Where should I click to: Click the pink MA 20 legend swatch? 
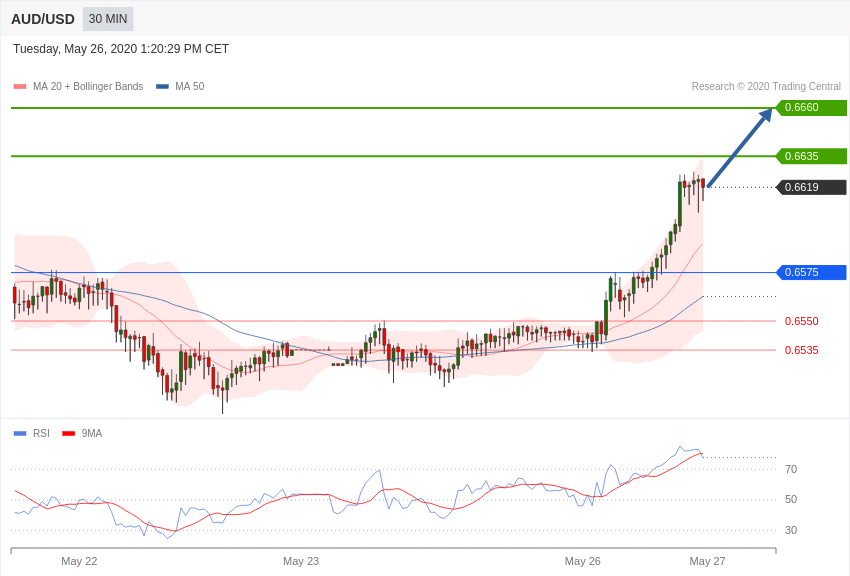[20, 87]
